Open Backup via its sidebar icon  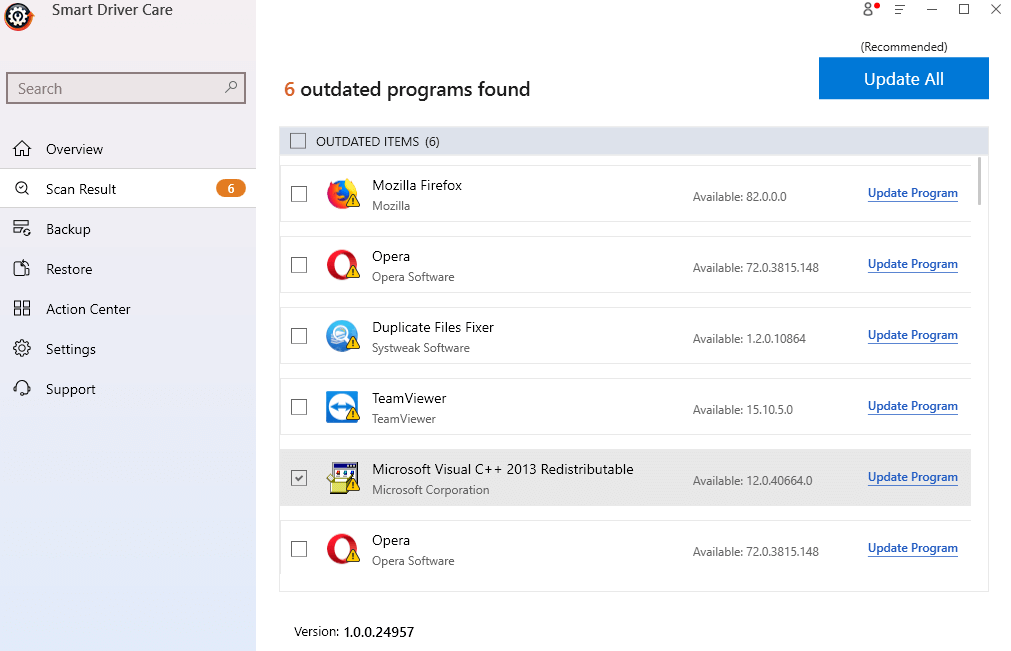pos(22,228)
